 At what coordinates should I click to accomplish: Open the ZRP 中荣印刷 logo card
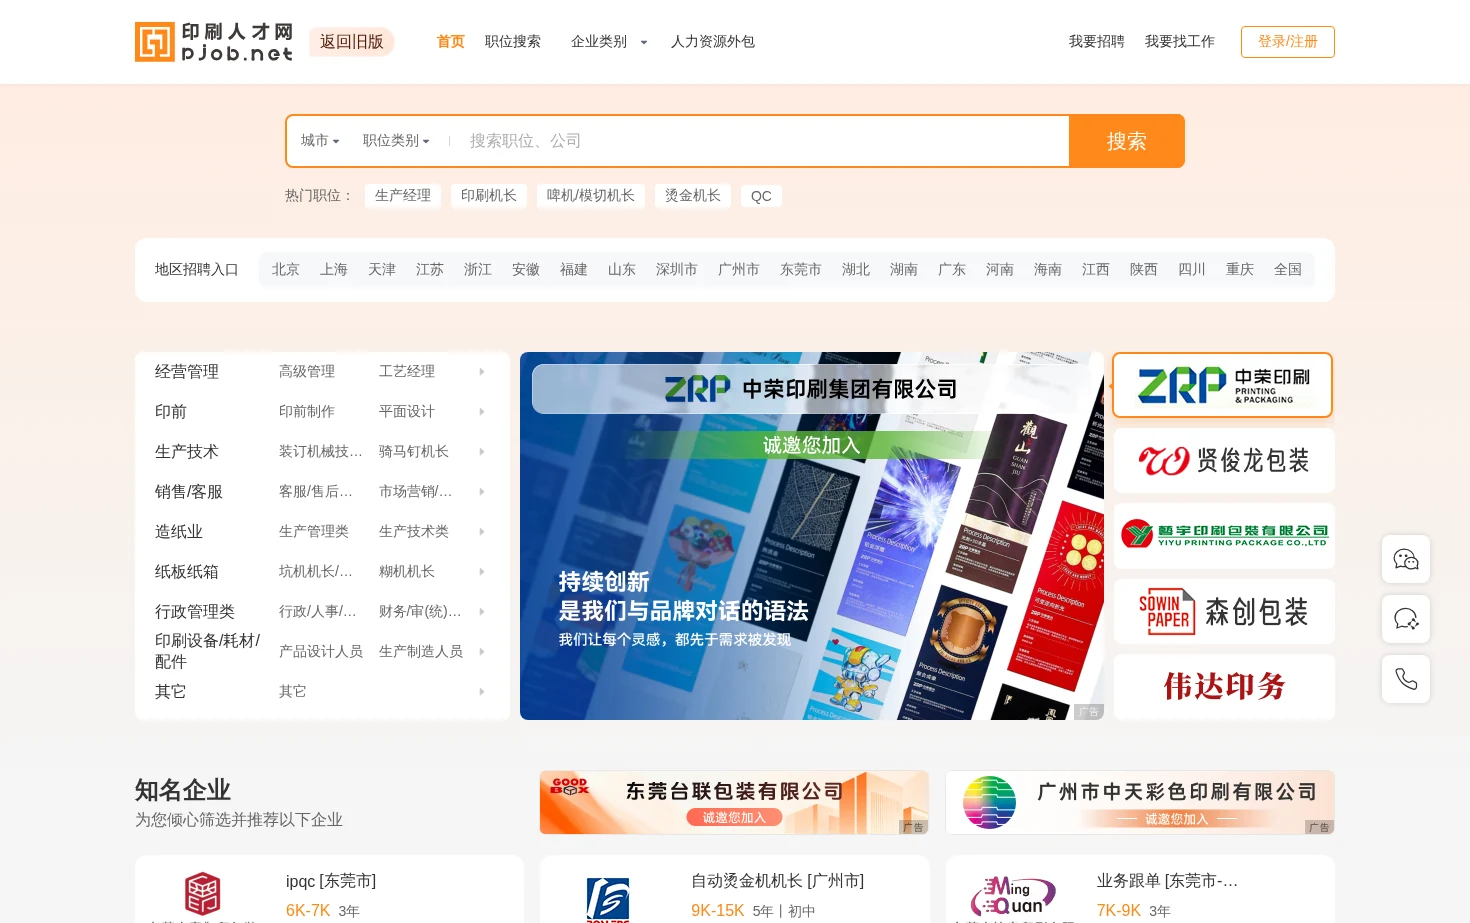tap(1223, 385)
